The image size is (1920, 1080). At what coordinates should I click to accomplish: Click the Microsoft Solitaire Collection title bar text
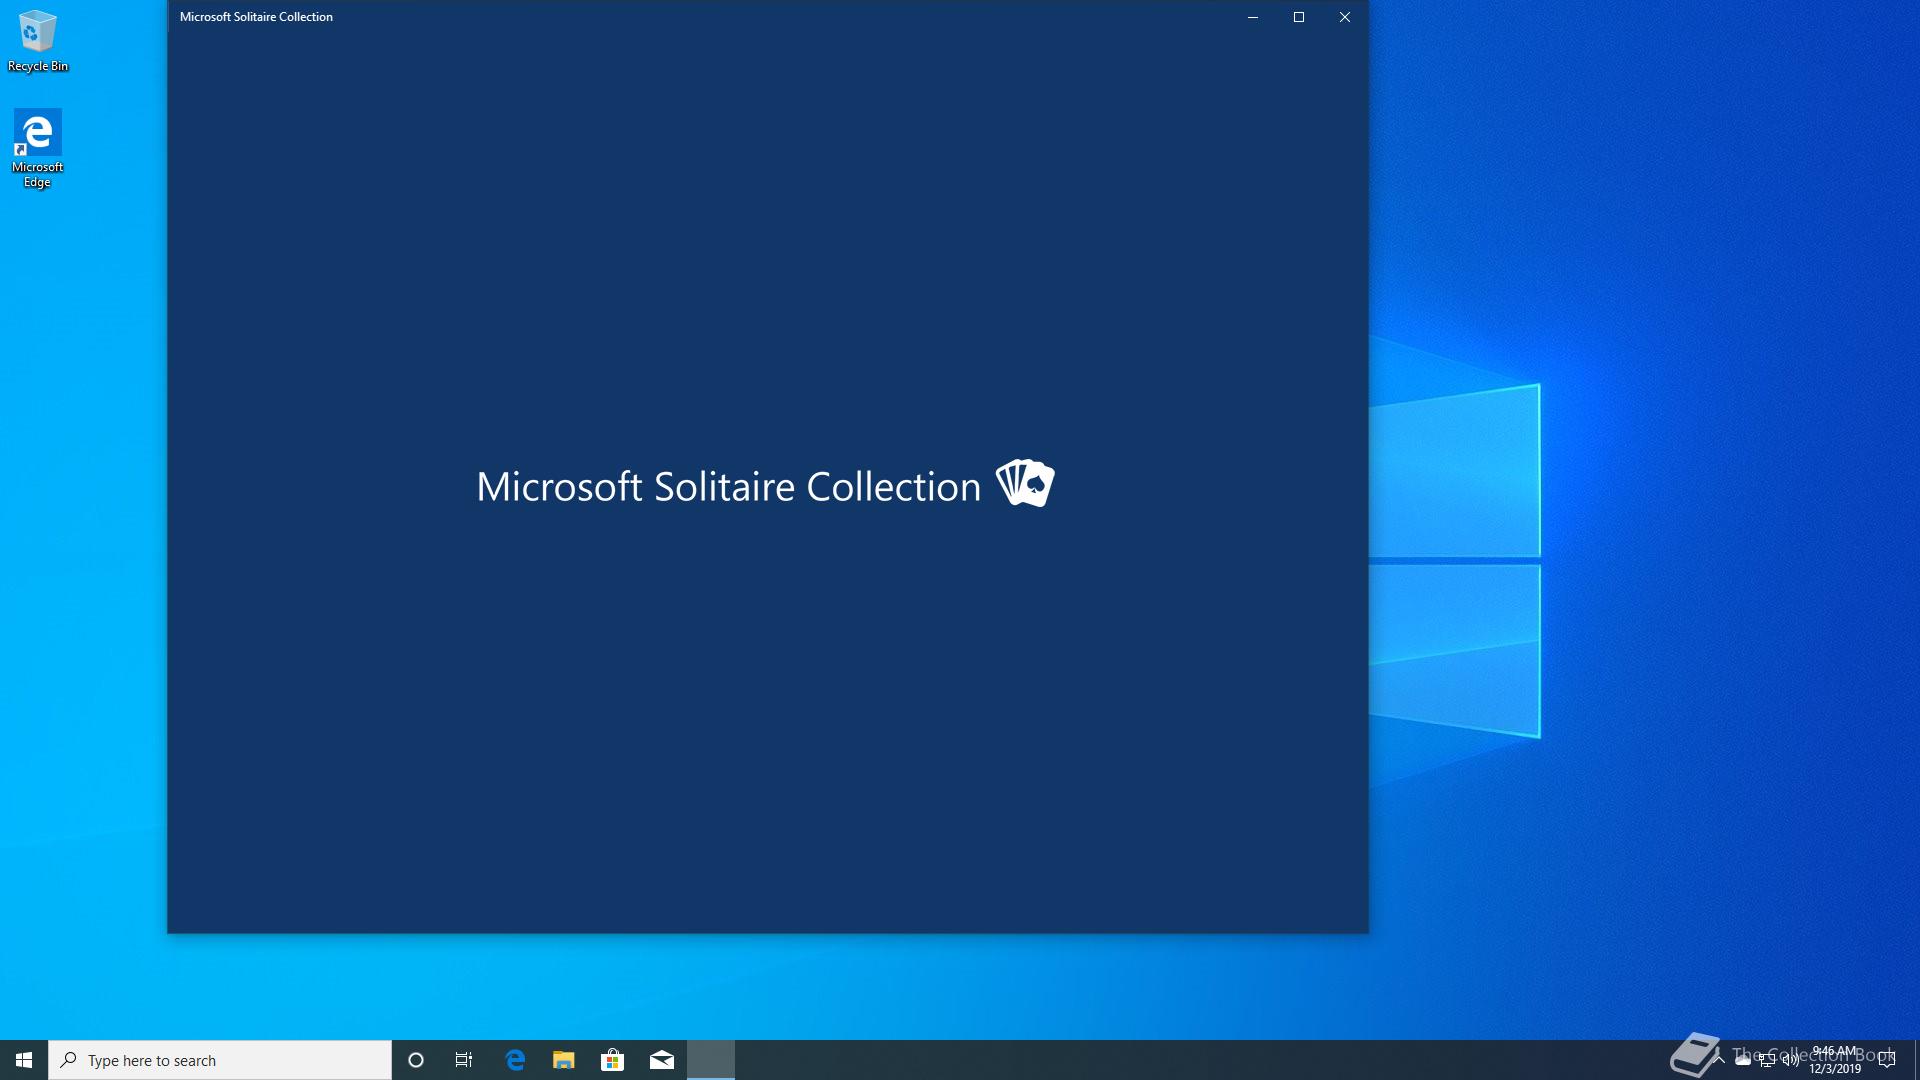[256, 17]
